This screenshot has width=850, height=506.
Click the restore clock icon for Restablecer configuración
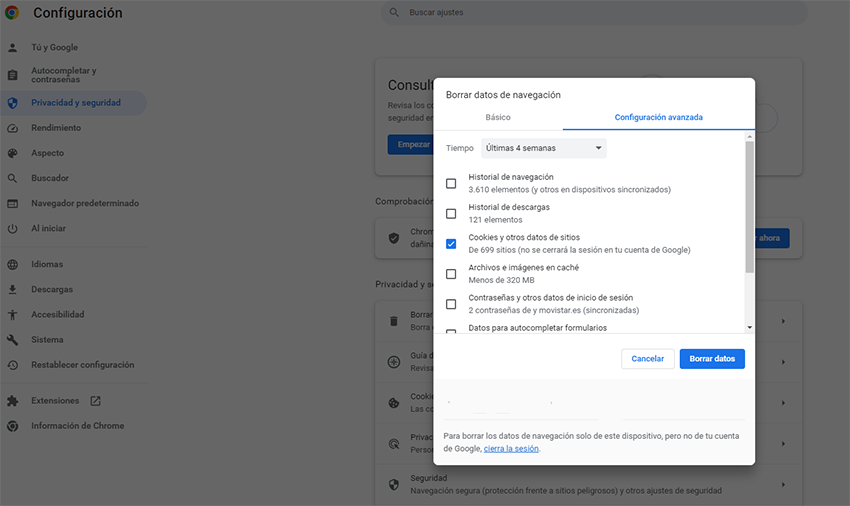[x=12, y=365]
